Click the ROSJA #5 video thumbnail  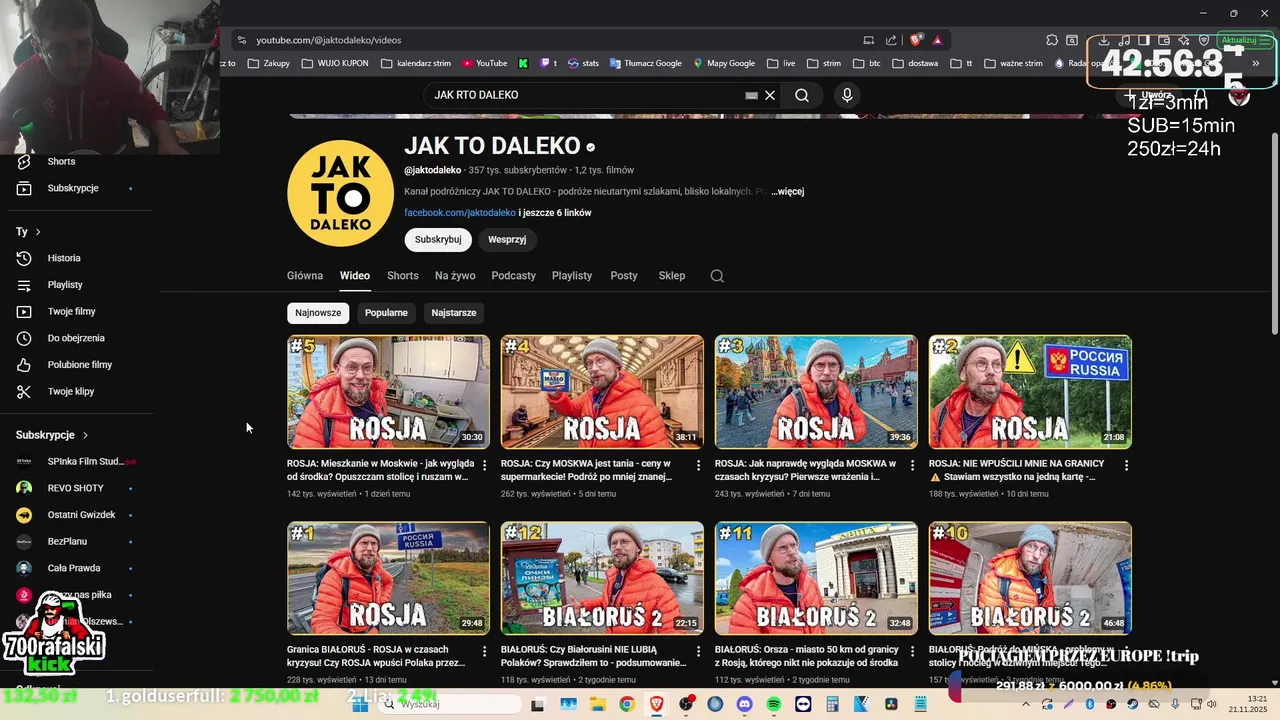click(388, 392)
